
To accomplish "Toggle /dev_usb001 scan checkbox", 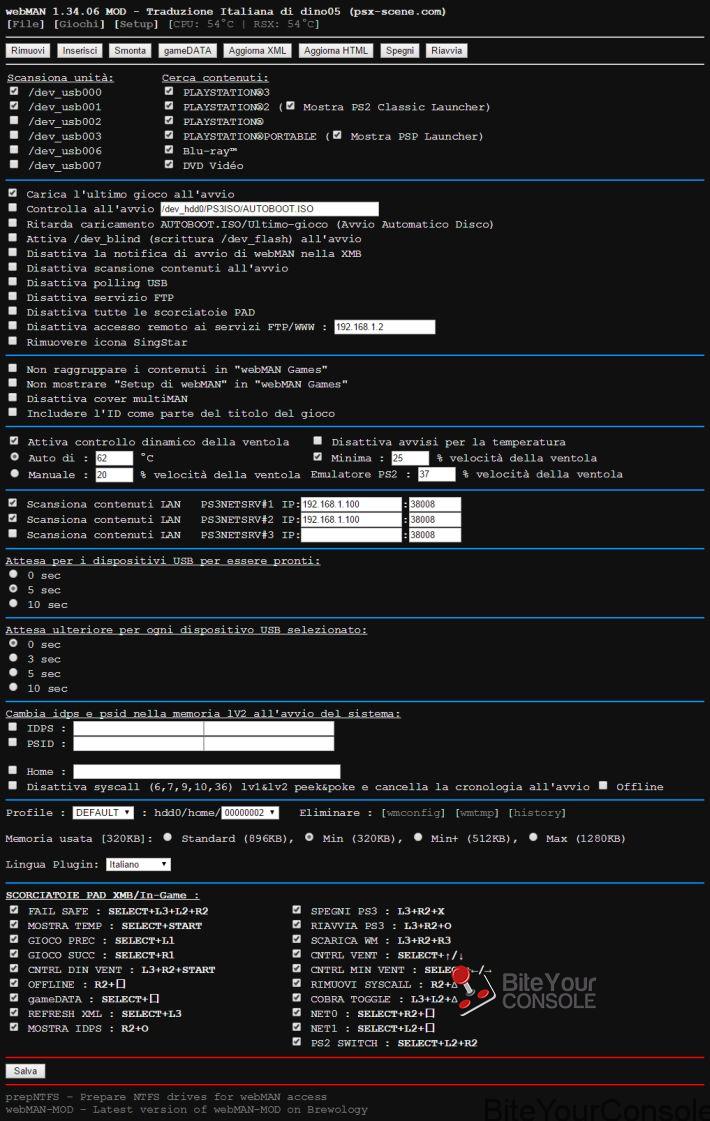I will tap(14, 105).
